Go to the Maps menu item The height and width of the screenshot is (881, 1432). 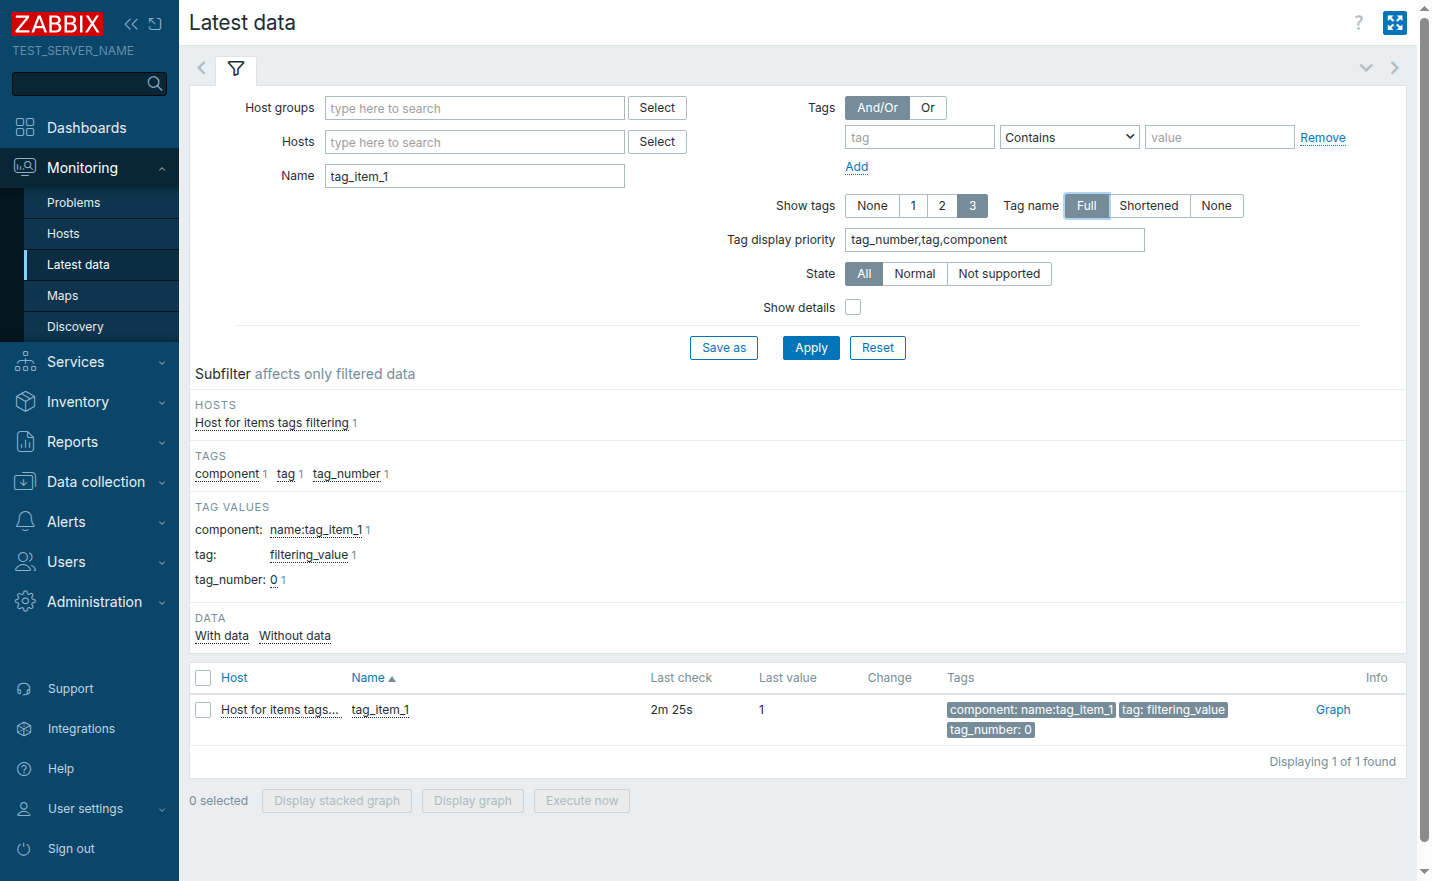click(63, 296)
